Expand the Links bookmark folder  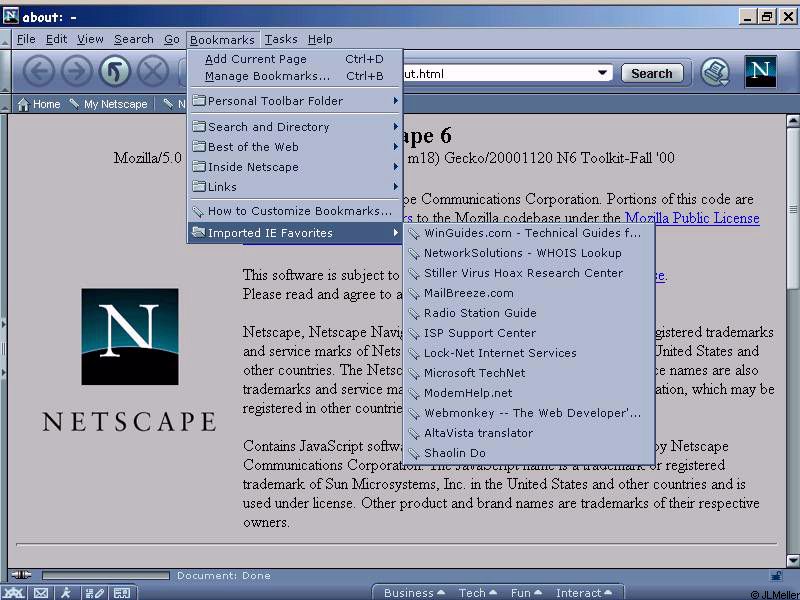295,187
